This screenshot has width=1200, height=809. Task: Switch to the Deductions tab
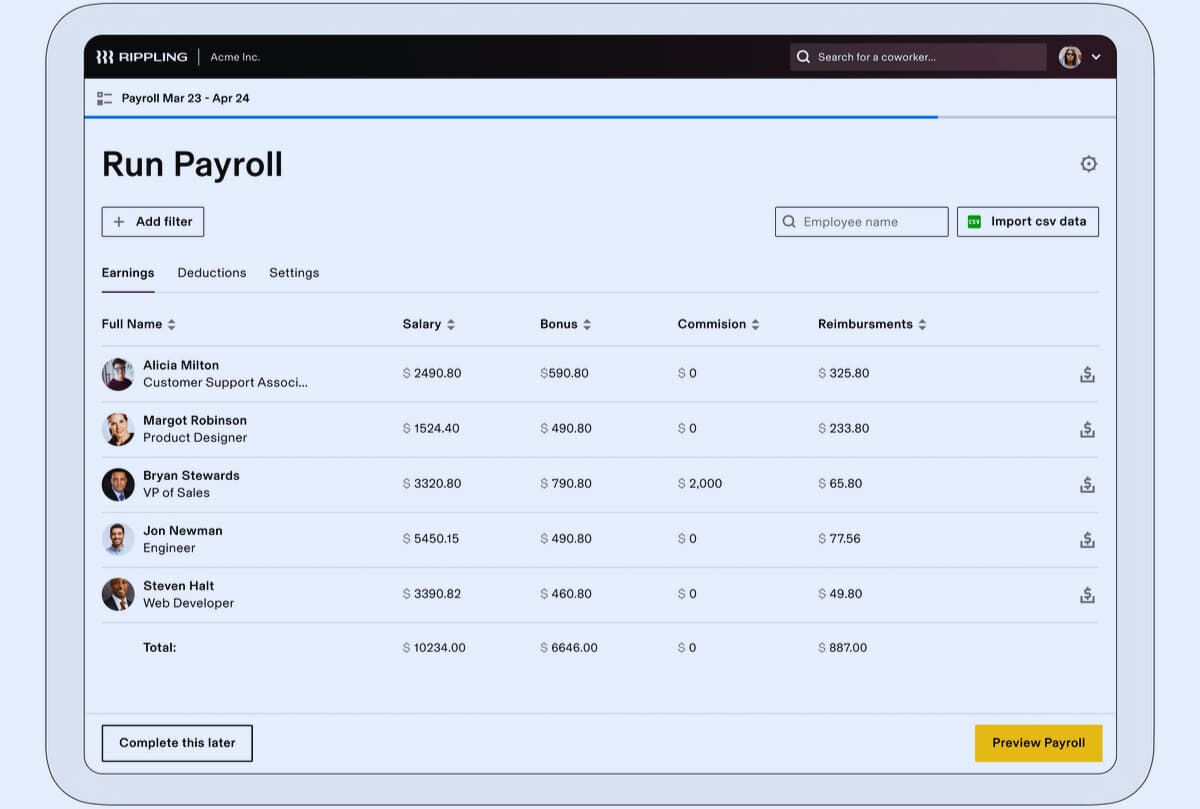212,272
